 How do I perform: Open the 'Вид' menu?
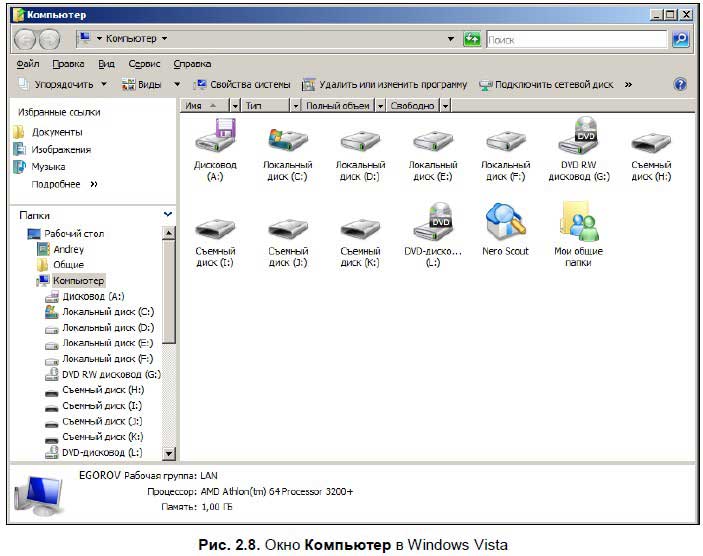(x=106, y=64)
